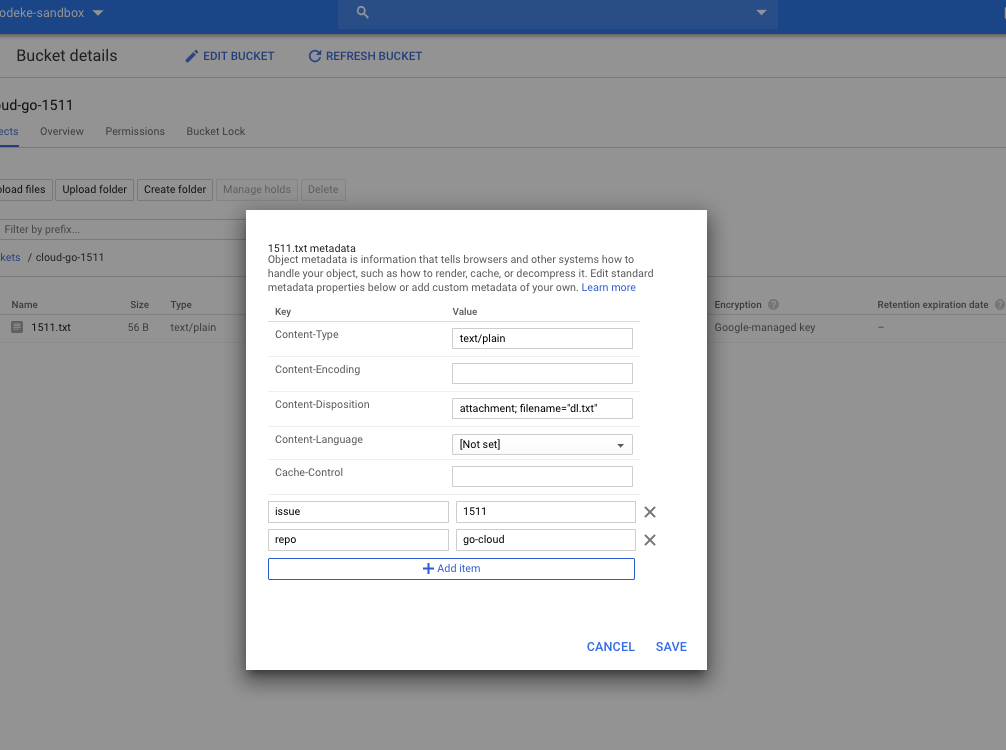Edit the custom key field 'repo'
This screenshot has width=1006, height=750.
(x=358, y=540)
